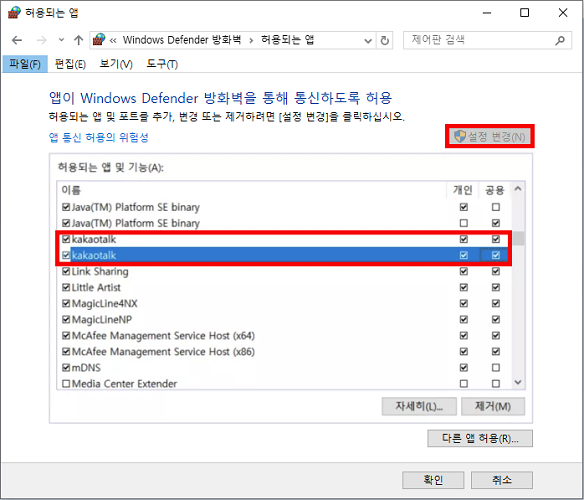The image size is (584, 500).
Task: Confirm with the 확인 button
Action: (x=433, y=480)
